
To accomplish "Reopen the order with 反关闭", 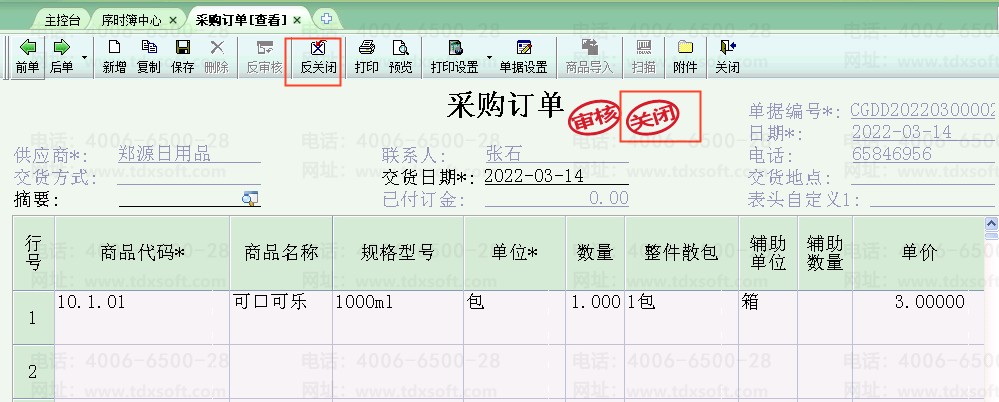I will (319, 57).
